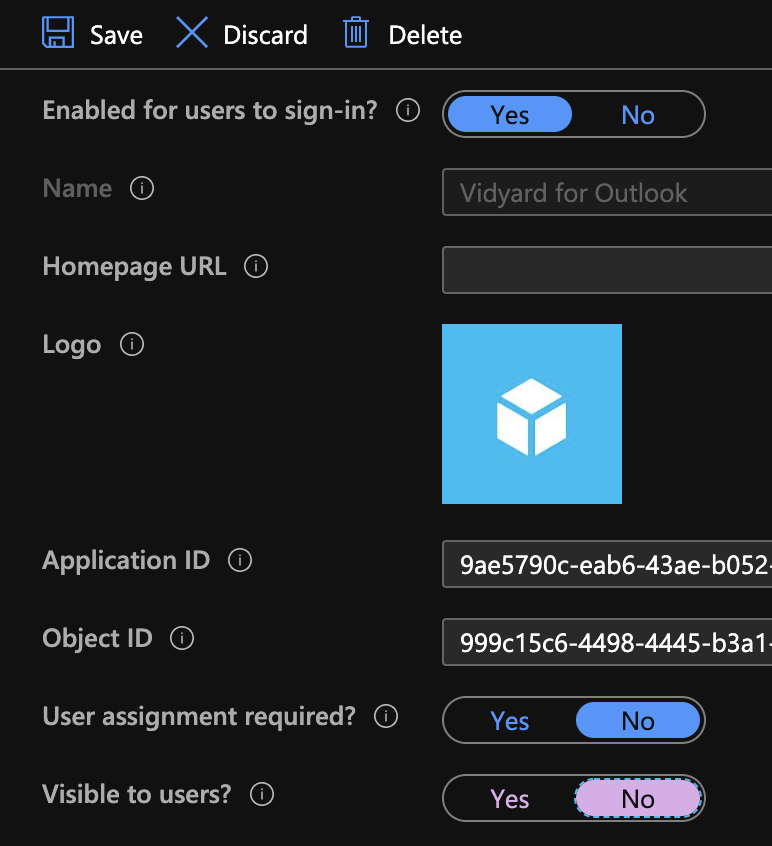Click the info icon beside Homepage URL
This screenshot has height=846, width=772.
click(x=256, y=267)
